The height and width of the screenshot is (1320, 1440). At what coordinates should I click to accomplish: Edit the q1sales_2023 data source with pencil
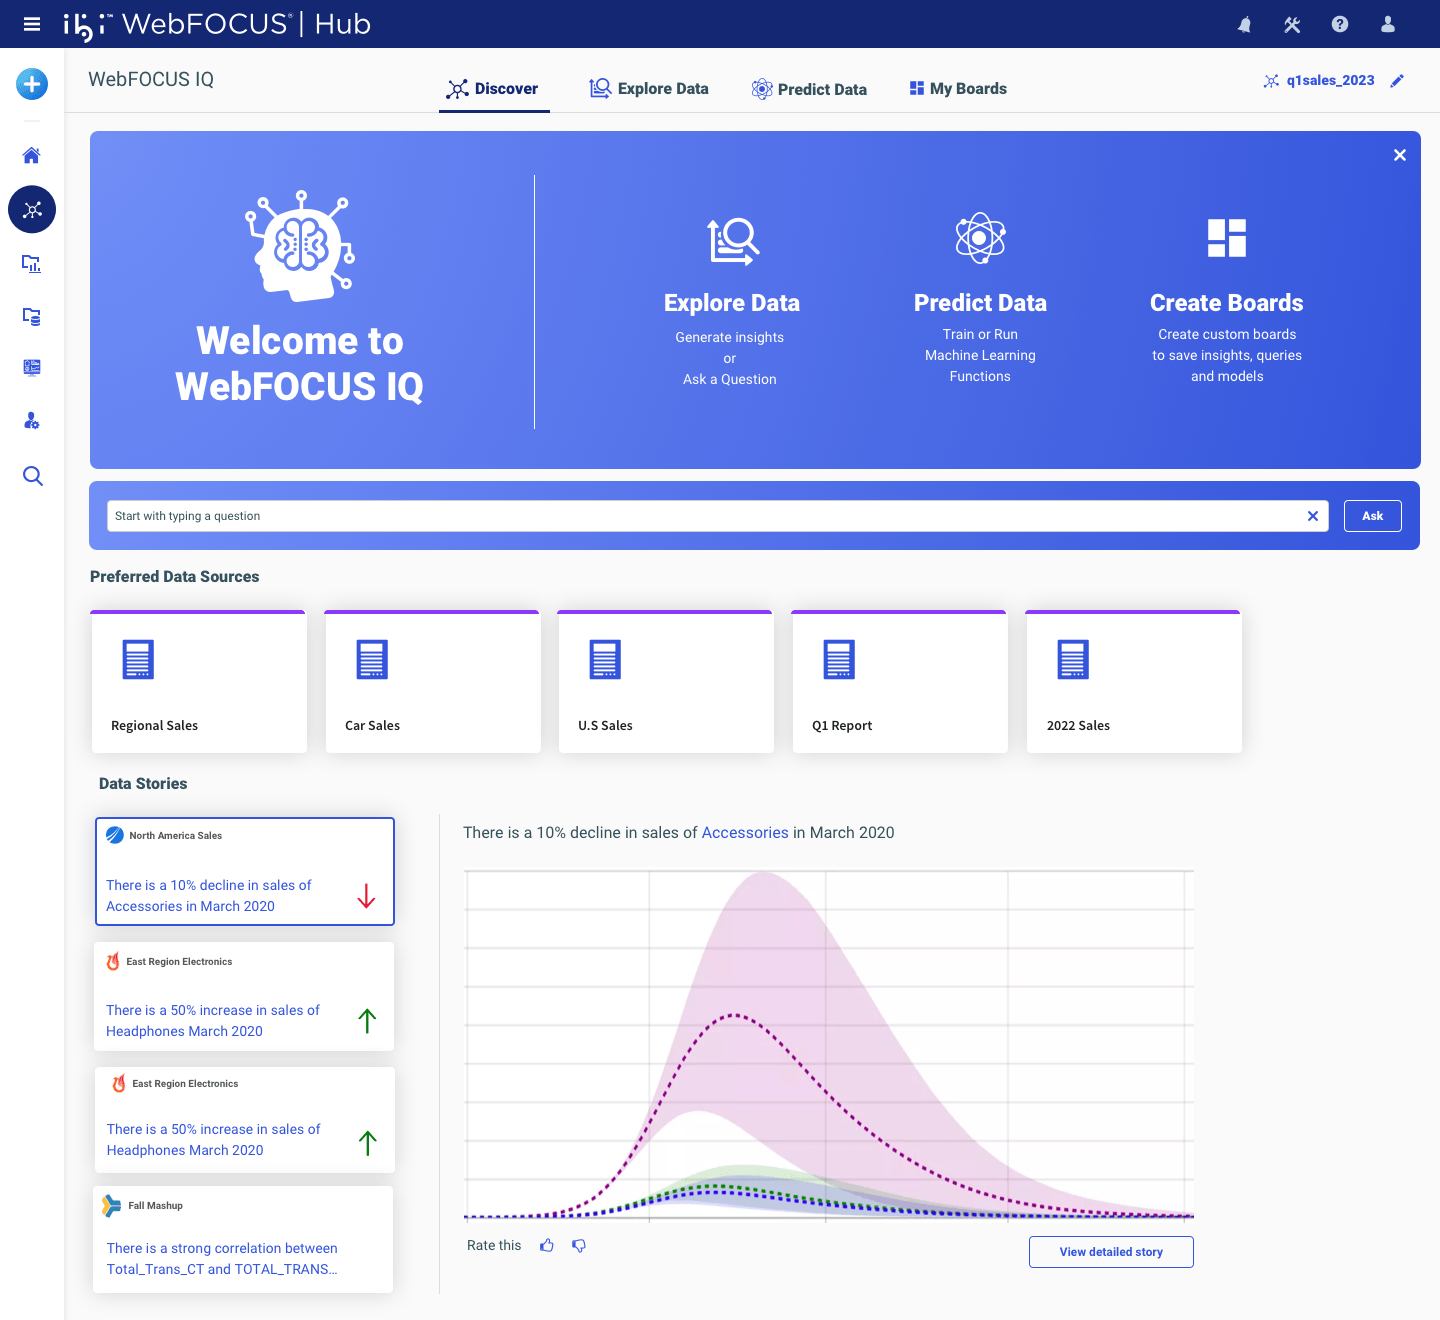click(1397, 81)
